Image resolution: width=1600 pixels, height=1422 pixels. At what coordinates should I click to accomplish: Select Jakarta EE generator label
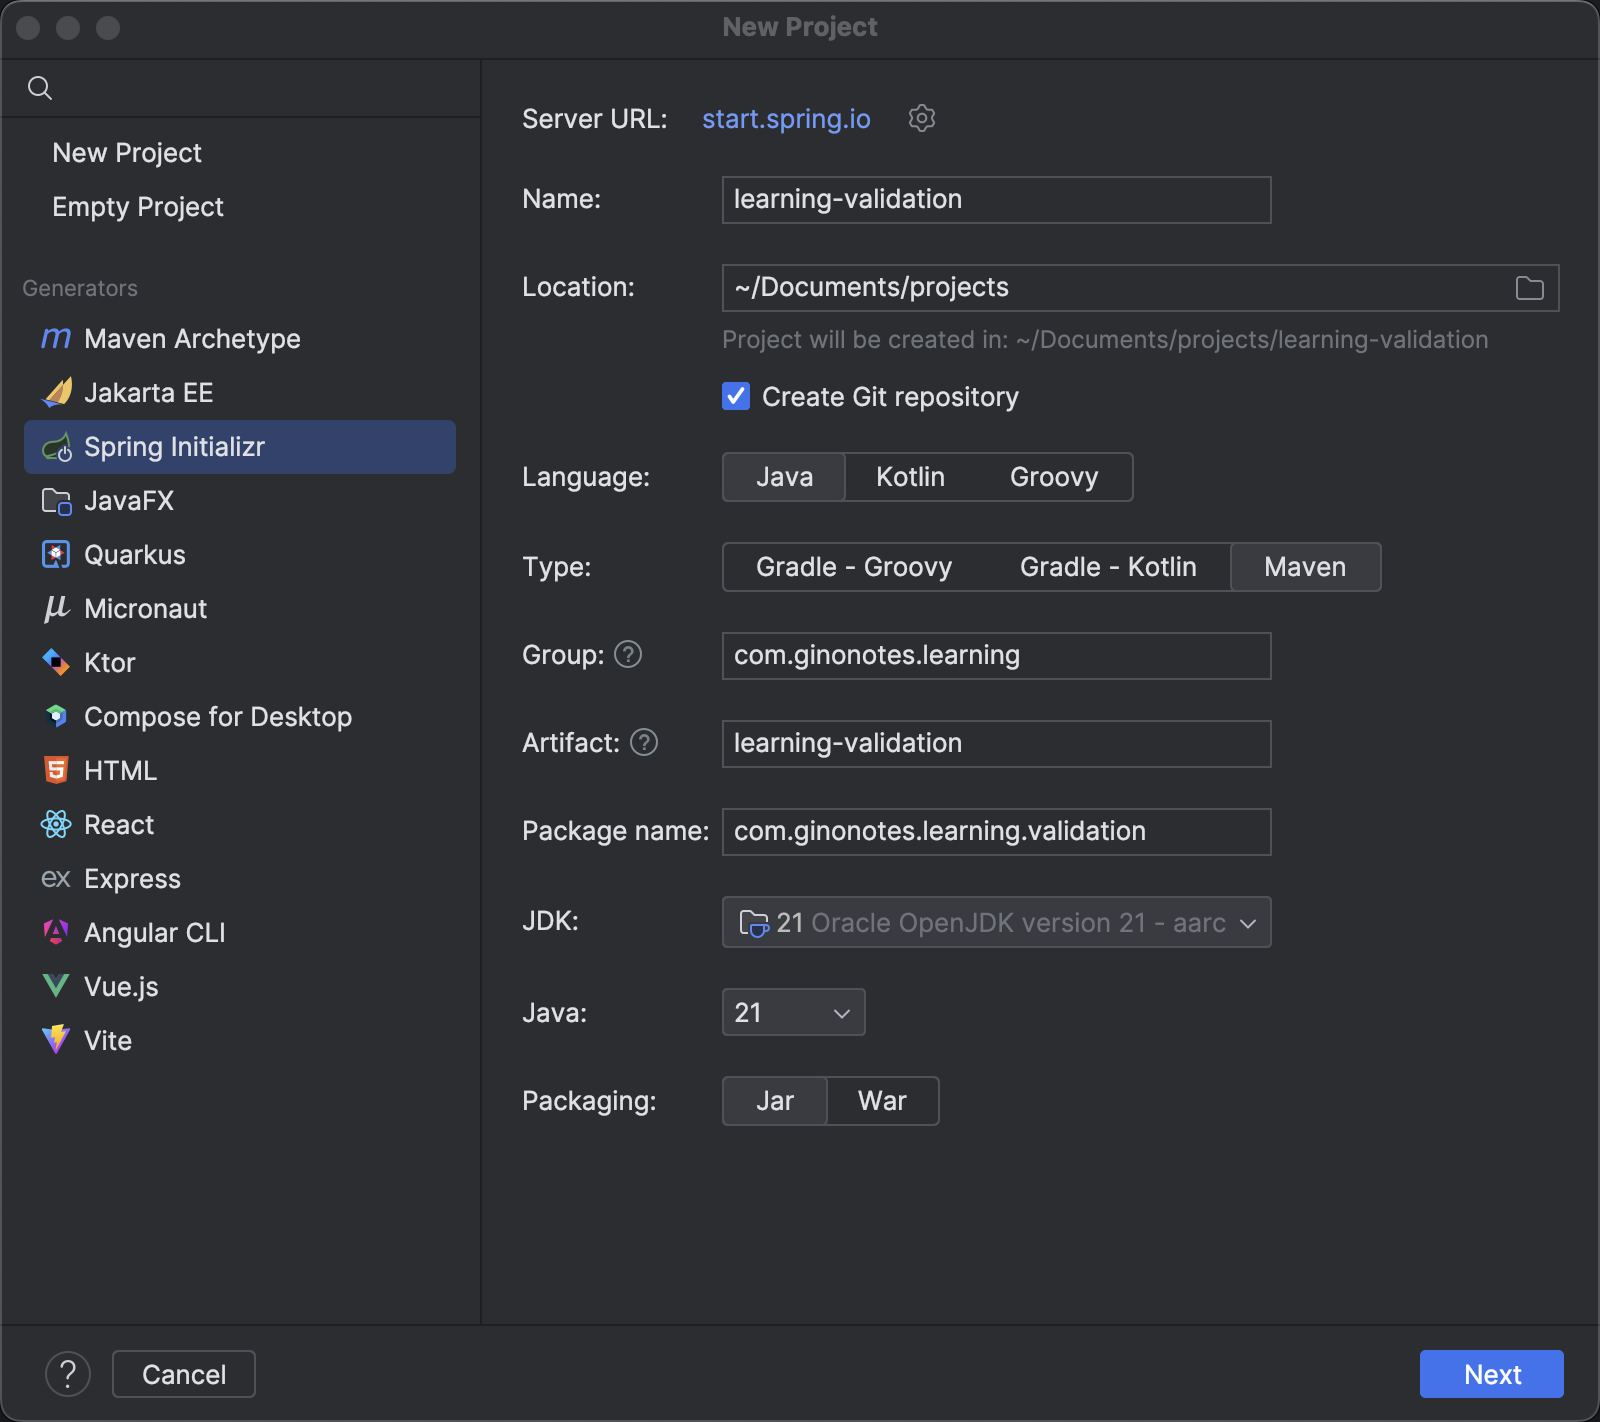pos(149,393)
